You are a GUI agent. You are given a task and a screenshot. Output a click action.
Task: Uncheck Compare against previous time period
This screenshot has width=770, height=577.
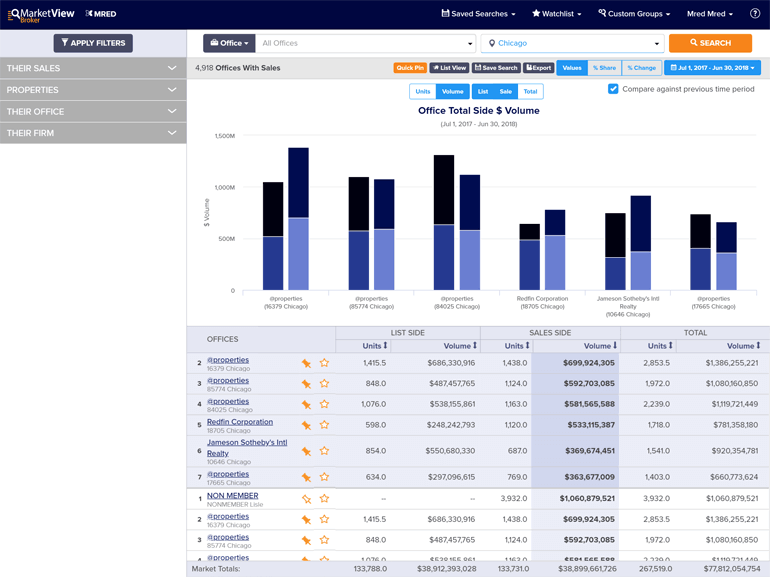(613, 89)
